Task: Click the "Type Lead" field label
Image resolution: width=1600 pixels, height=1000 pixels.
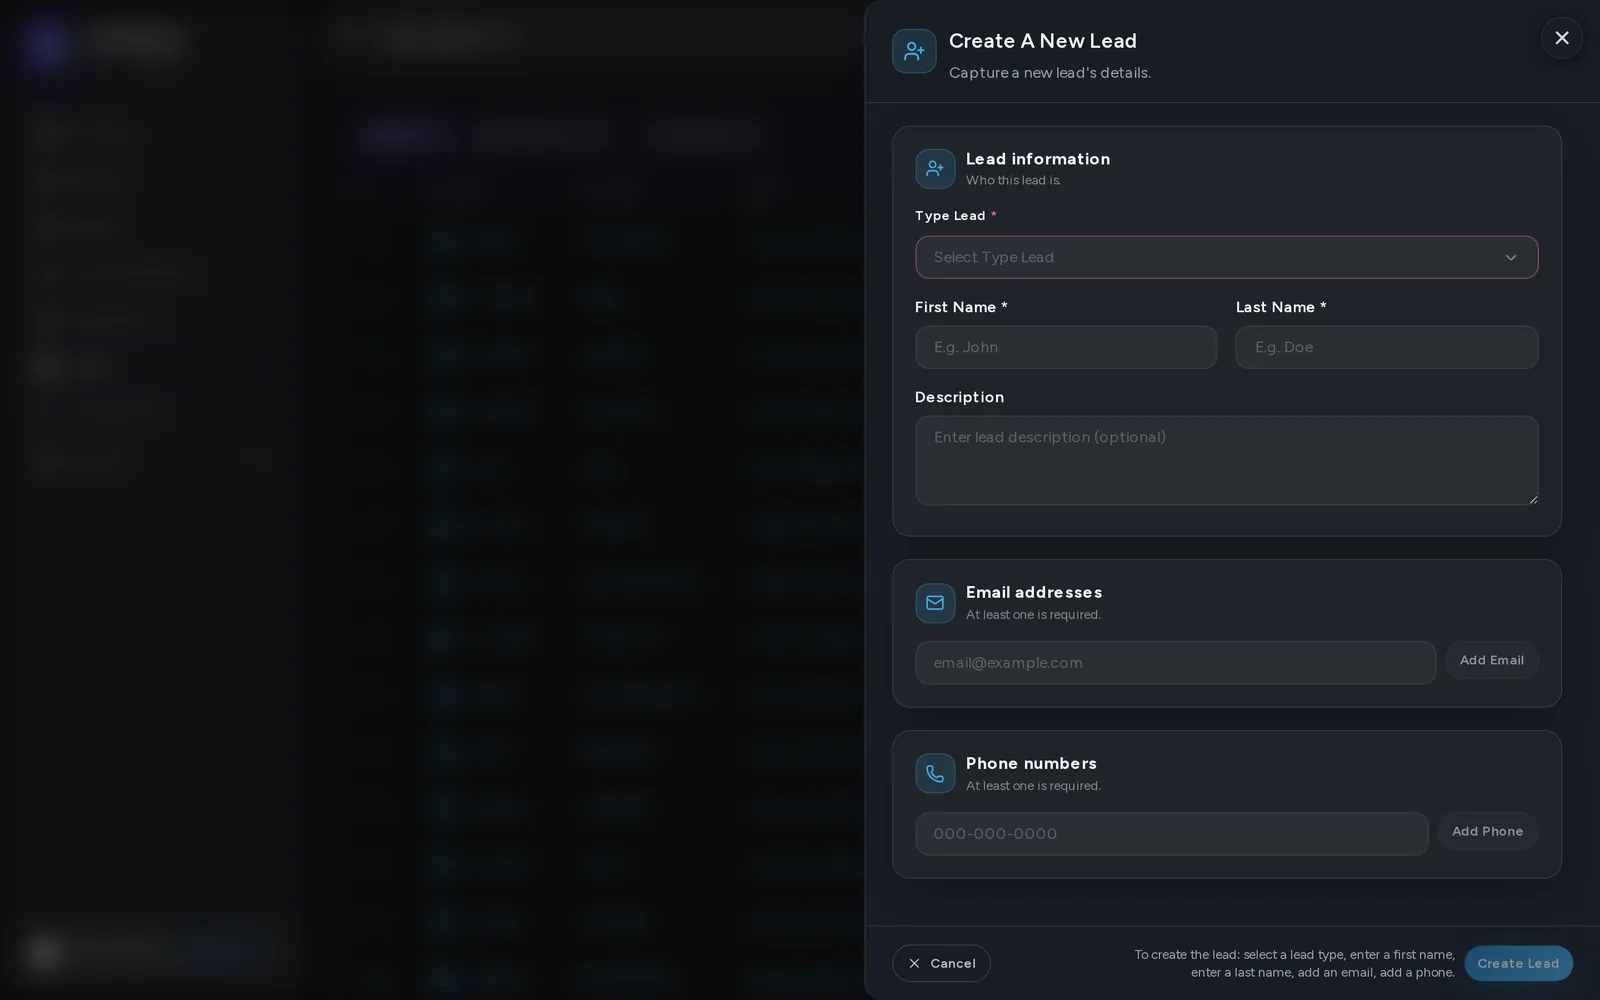Action: [950, 215]
